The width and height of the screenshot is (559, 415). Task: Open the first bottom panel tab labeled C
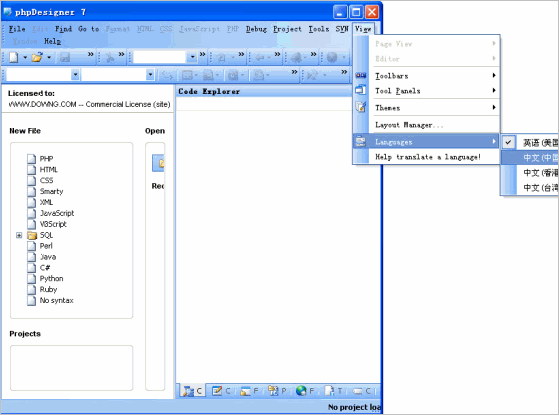click(x=192, y=391)
